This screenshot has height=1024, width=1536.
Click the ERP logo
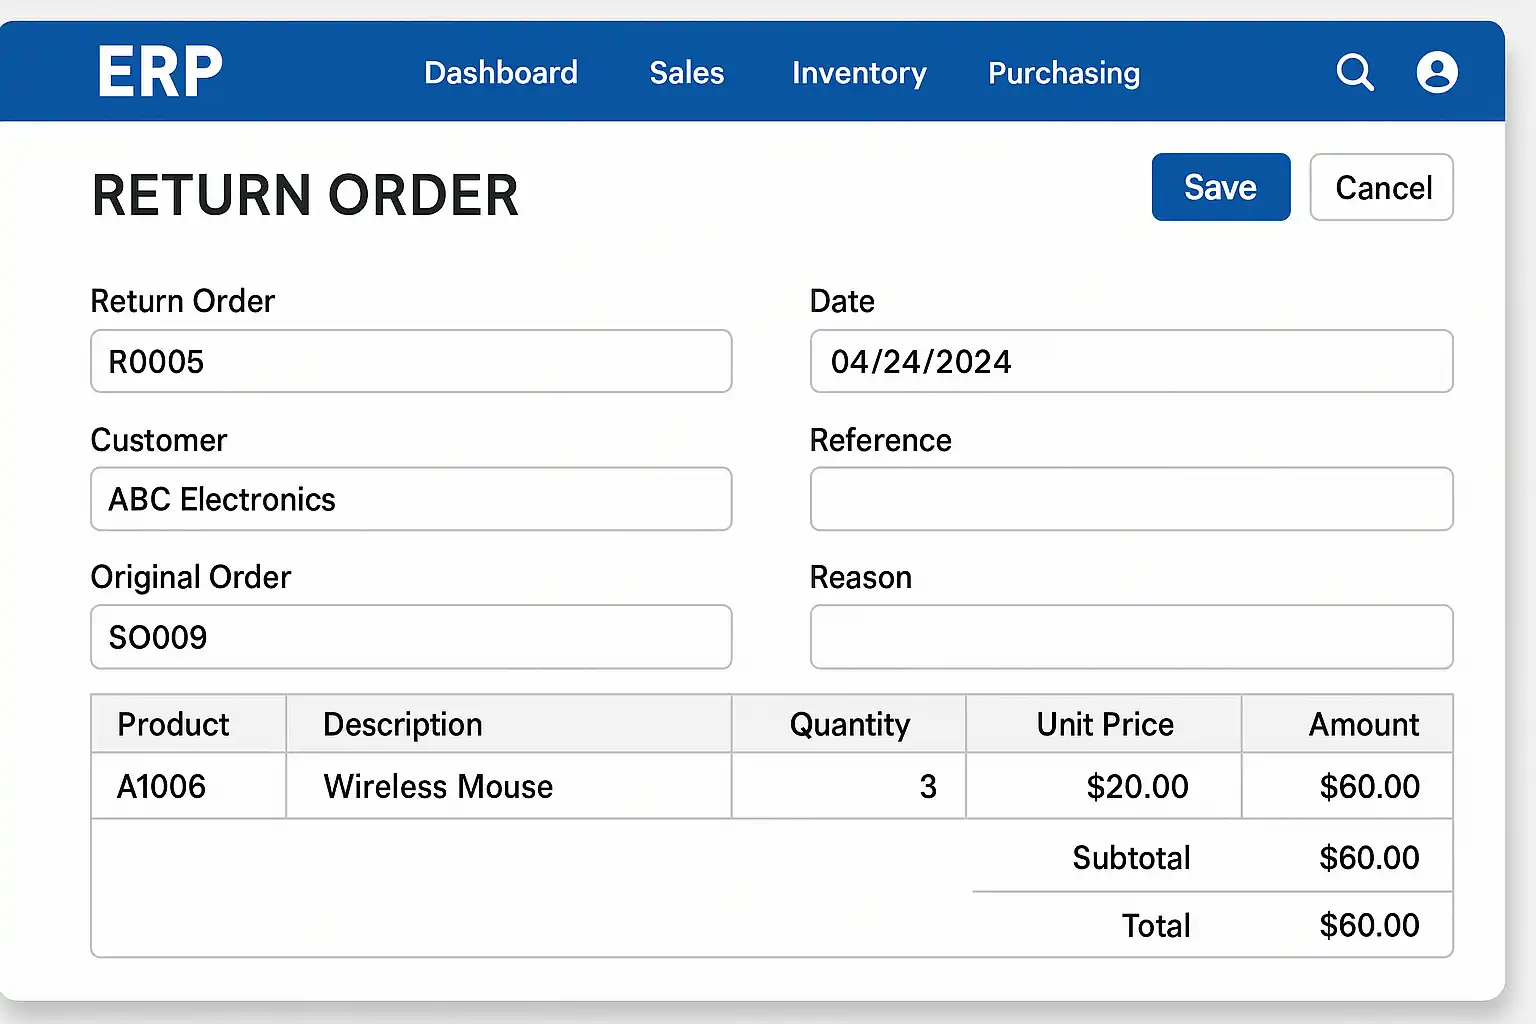pos(160,72)
